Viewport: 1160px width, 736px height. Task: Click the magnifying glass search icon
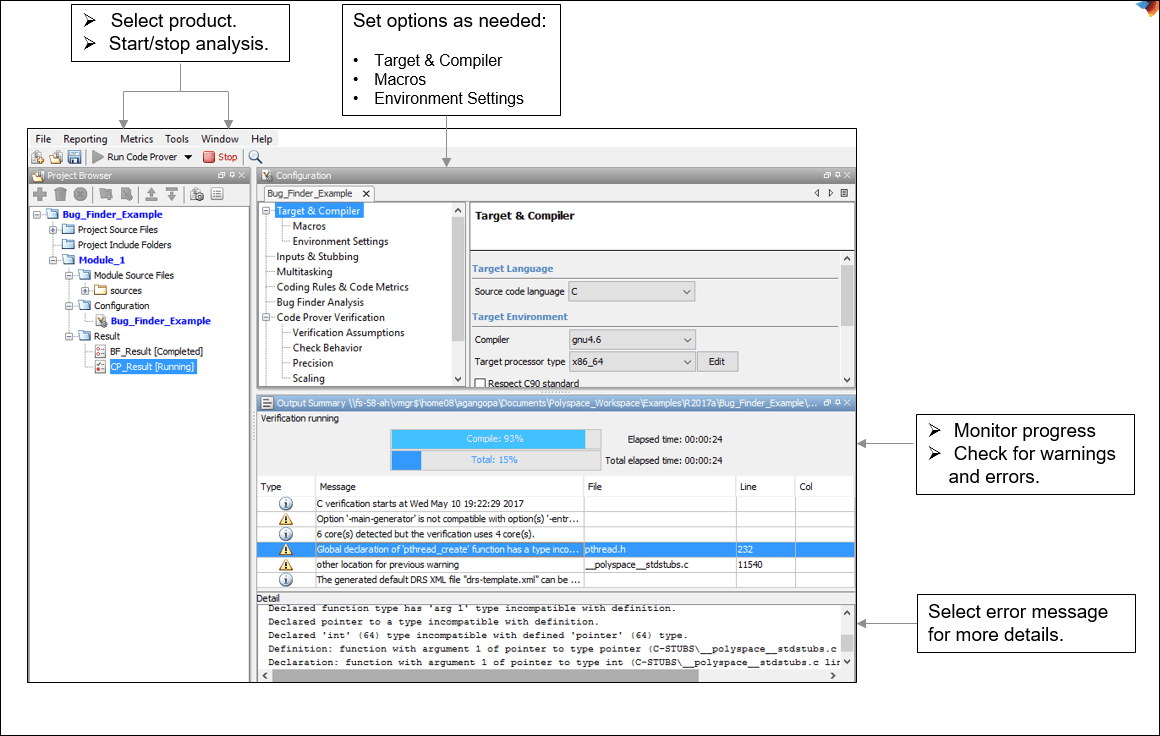pyautogui.click(x=255, y=157)
